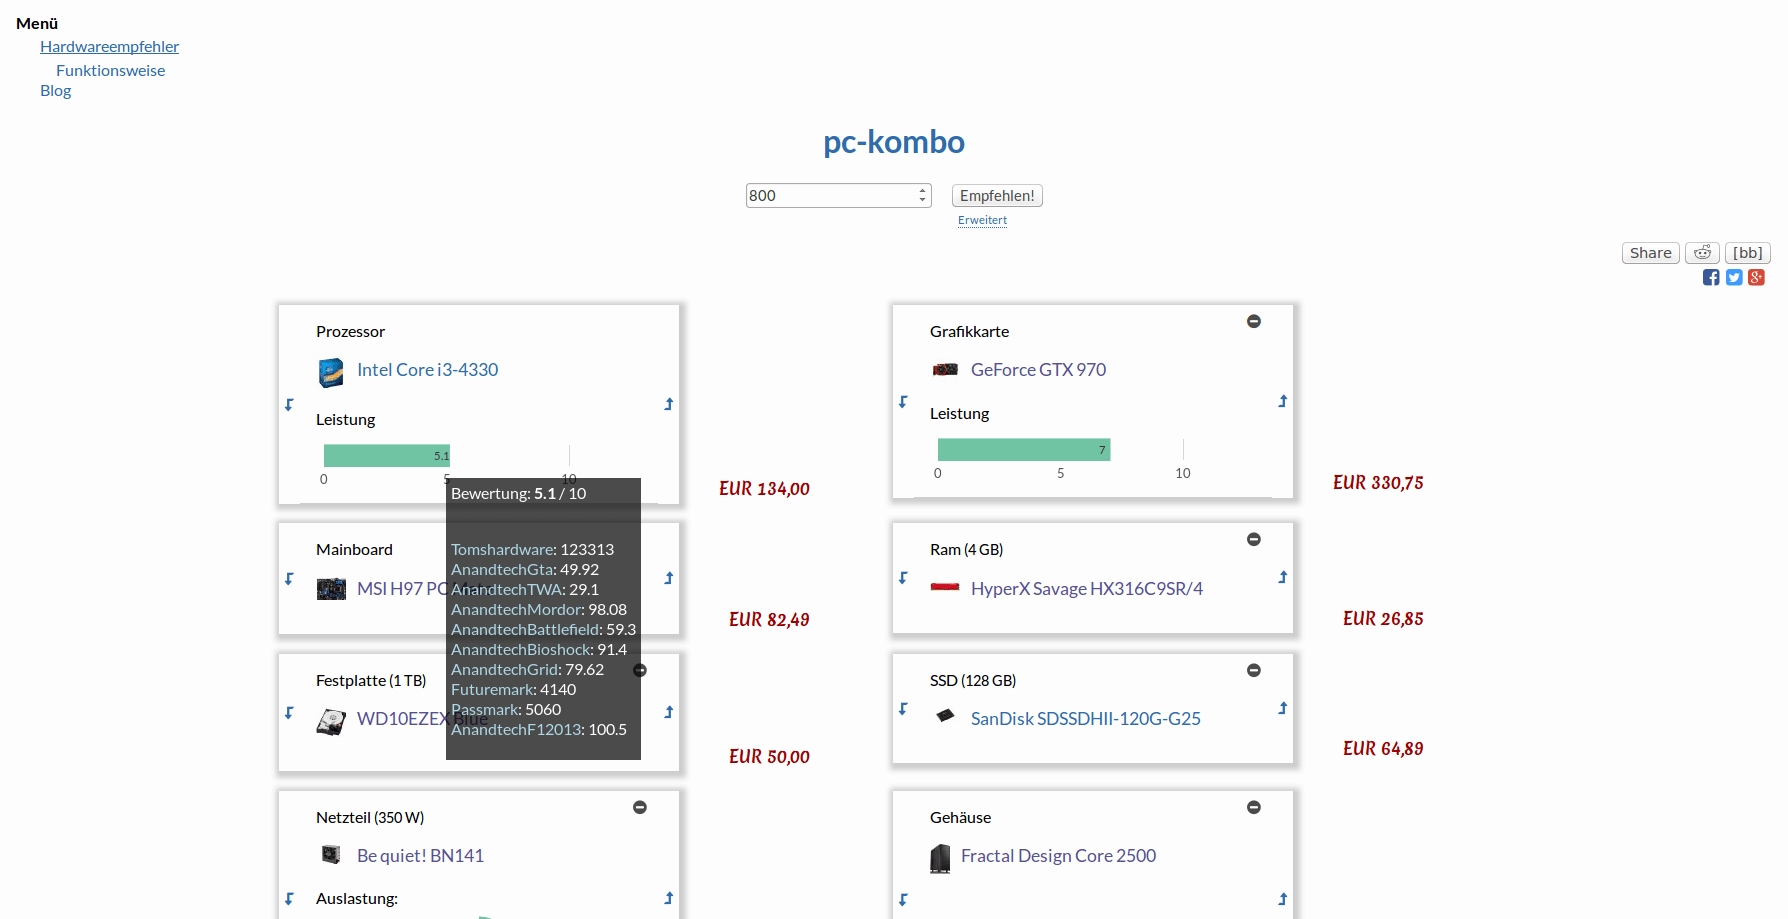The height and width of the screenshot is (919, 1788).
Task: Remove the Gehäuse using its minus icon
Action: point(1254,807)
